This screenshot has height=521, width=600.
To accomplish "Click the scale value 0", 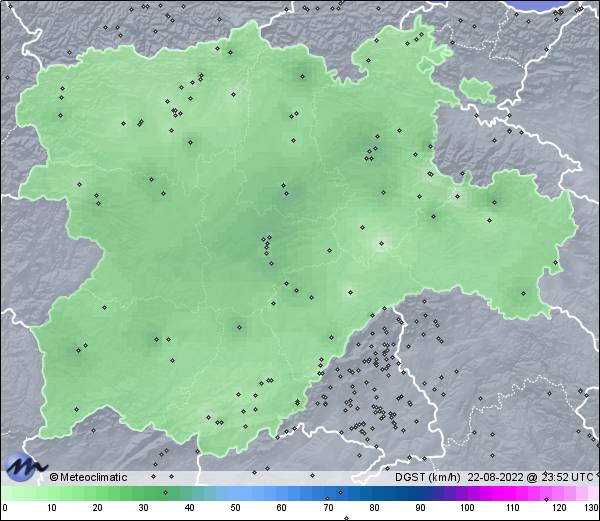I will (5, 508).
